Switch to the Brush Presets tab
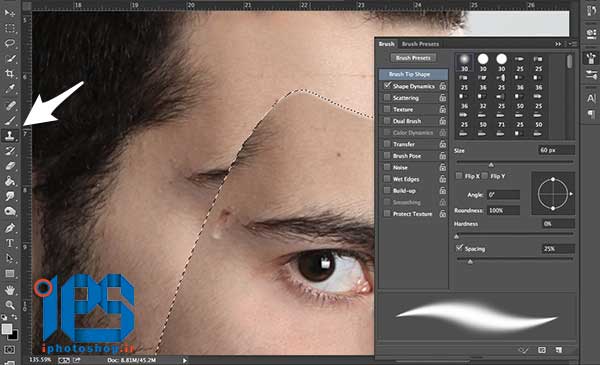The image size is (600, 365). point(420,44)
